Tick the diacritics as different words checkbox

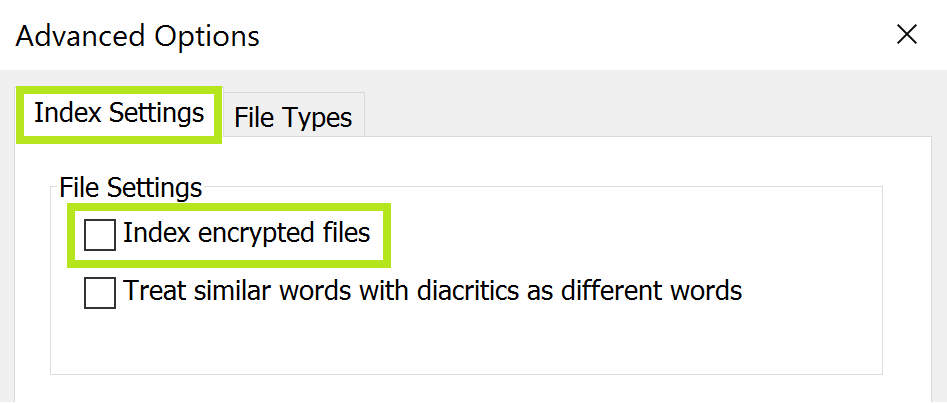pos(100,293)
